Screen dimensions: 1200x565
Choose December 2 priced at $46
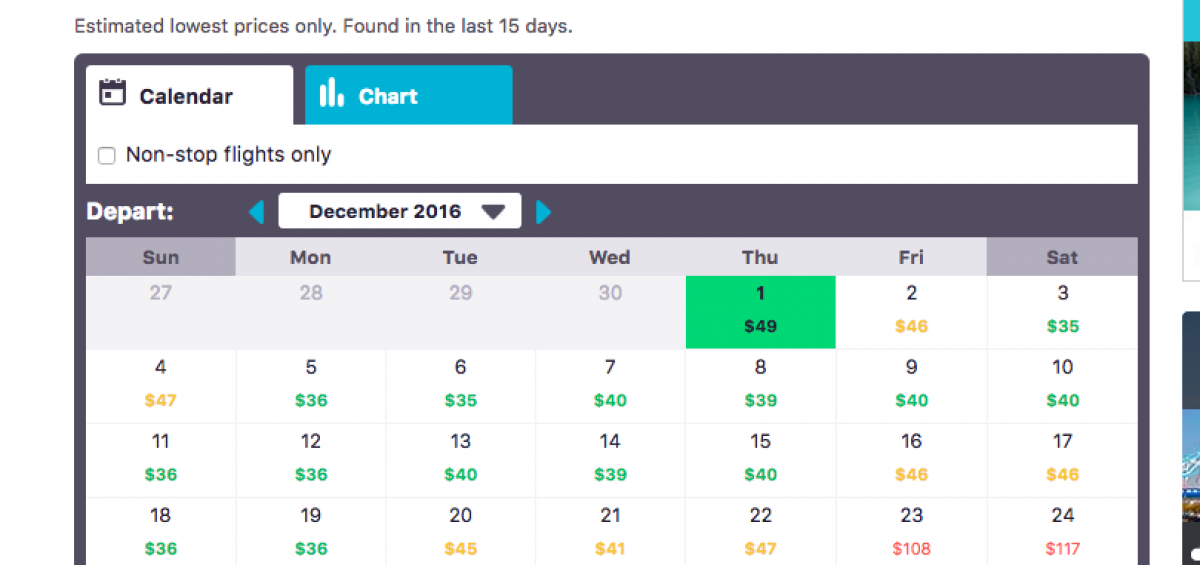pyautogui.click(x=911, y=311)
